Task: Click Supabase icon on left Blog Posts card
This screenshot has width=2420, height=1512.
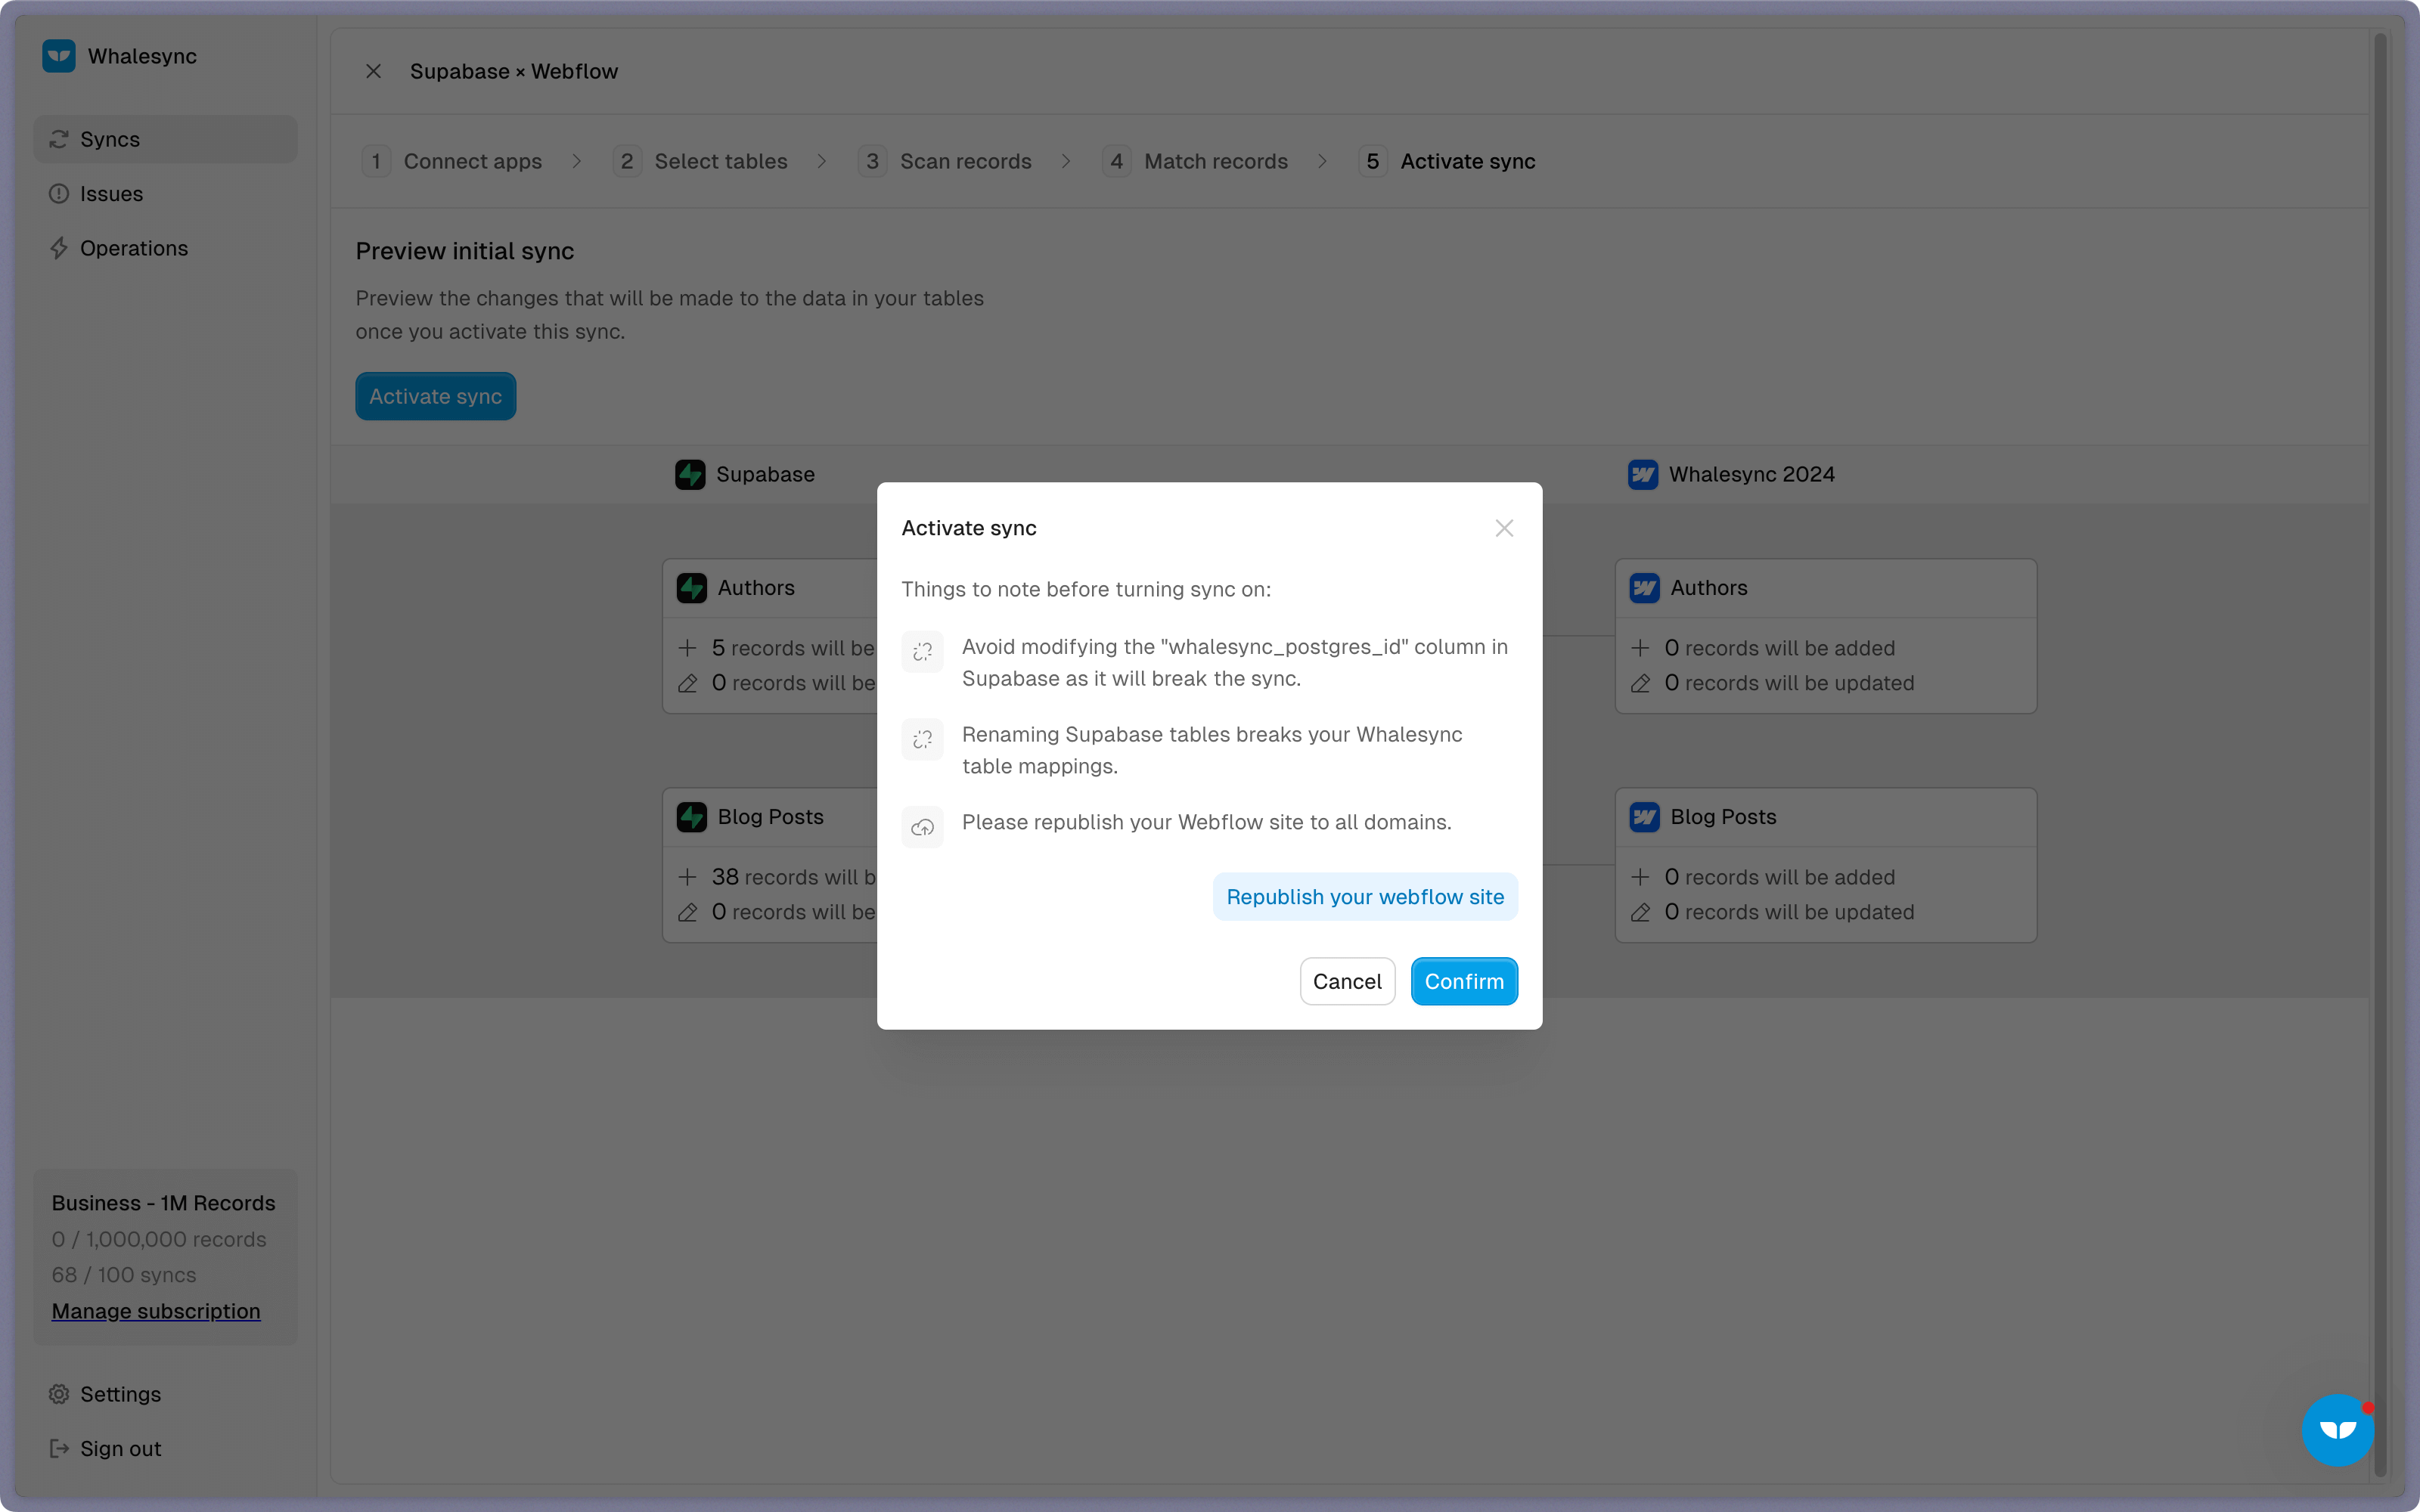Action: click(692, 817)
